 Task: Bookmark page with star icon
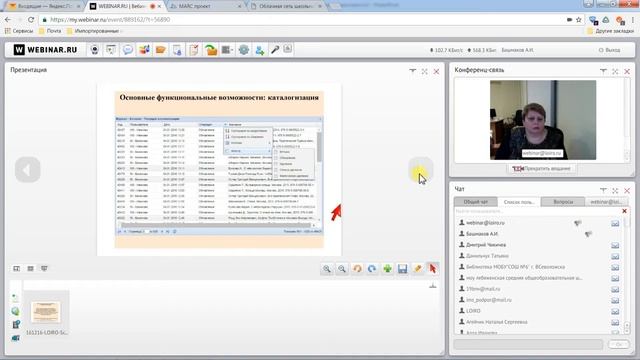tap(578, 20)
